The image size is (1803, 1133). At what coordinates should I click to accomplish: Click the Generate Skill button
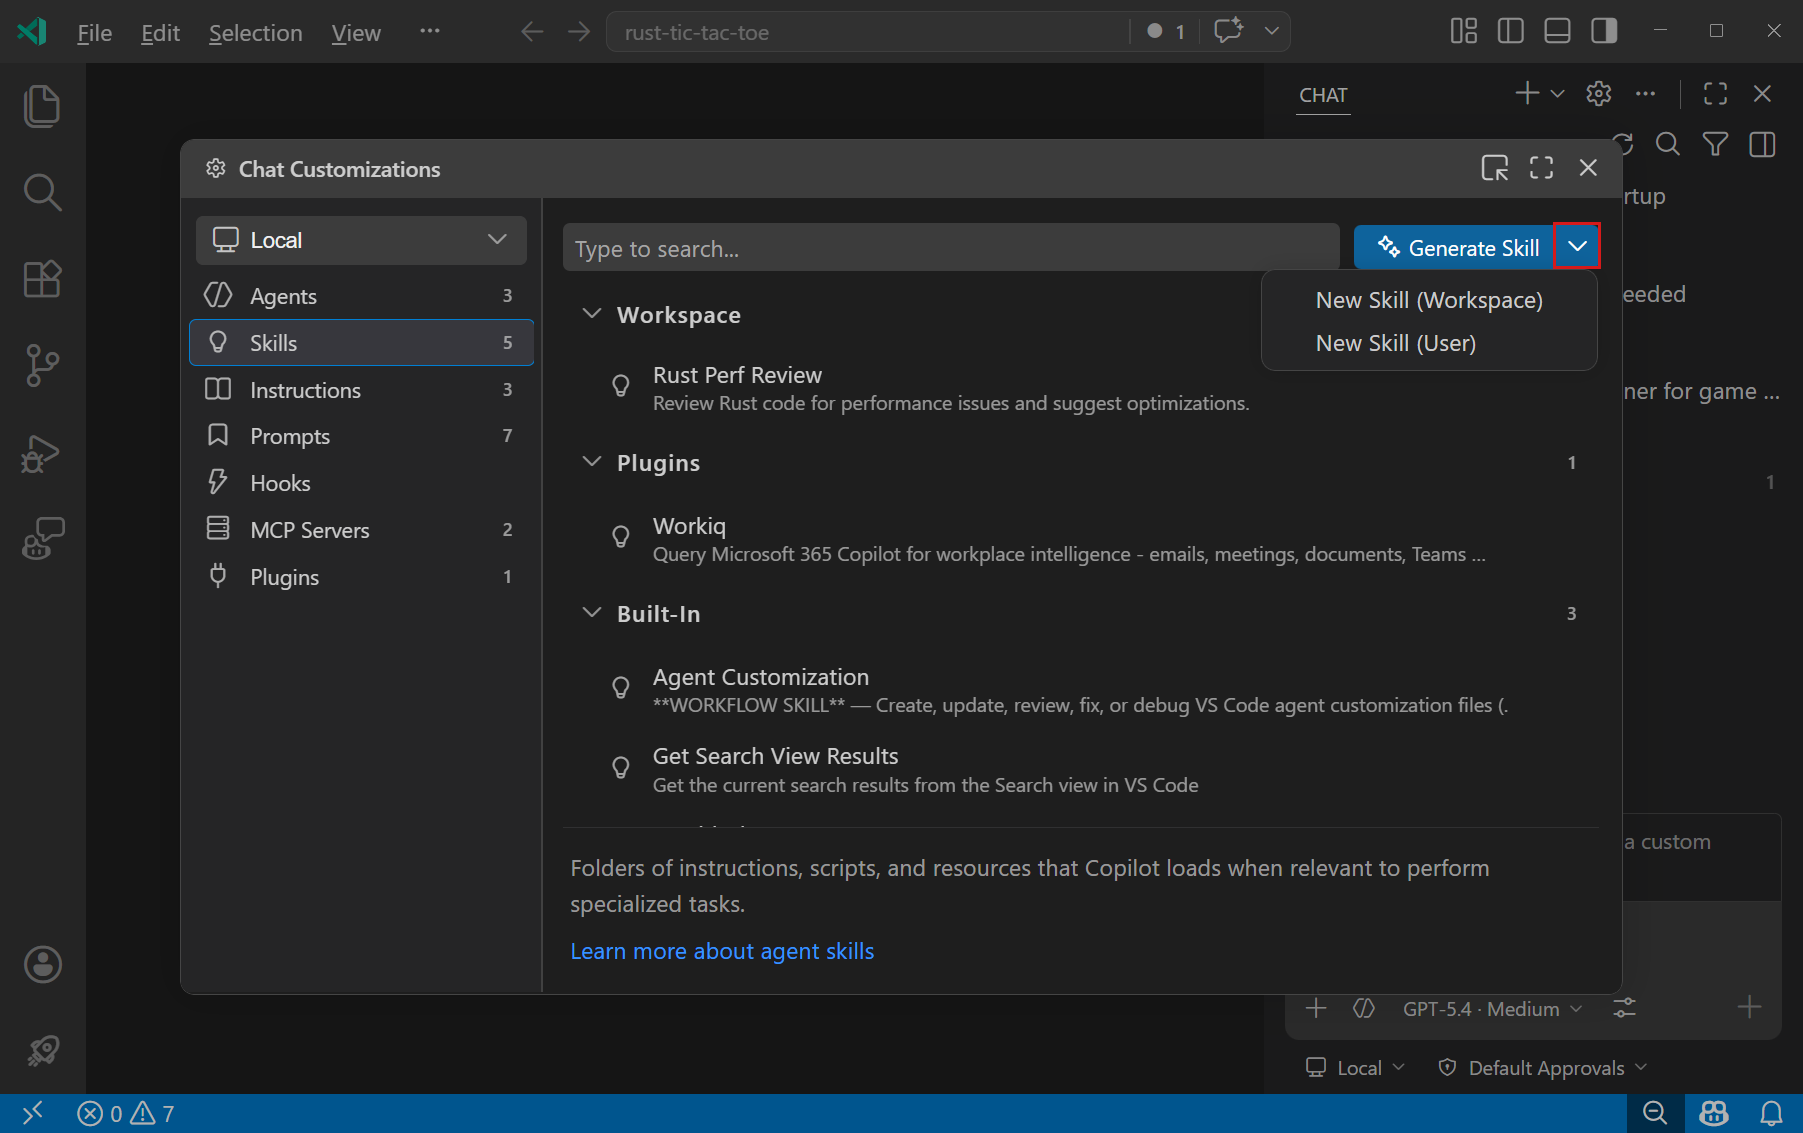[1455, 247]
